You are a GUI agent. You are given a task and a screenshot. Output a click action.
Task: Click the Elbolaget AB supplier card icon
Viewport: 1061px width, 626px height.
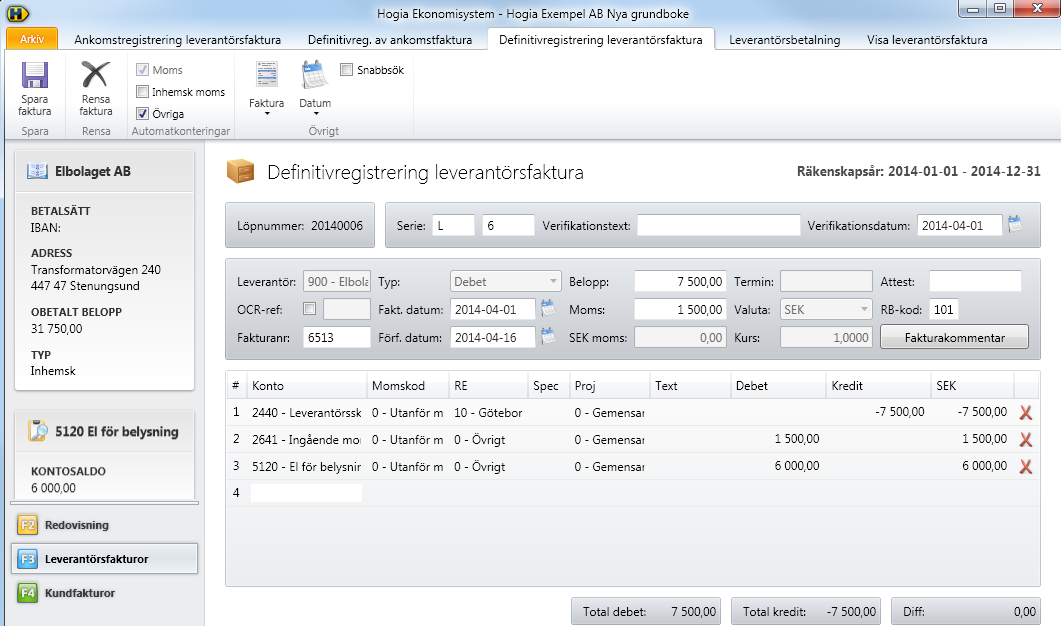point(37,171)
